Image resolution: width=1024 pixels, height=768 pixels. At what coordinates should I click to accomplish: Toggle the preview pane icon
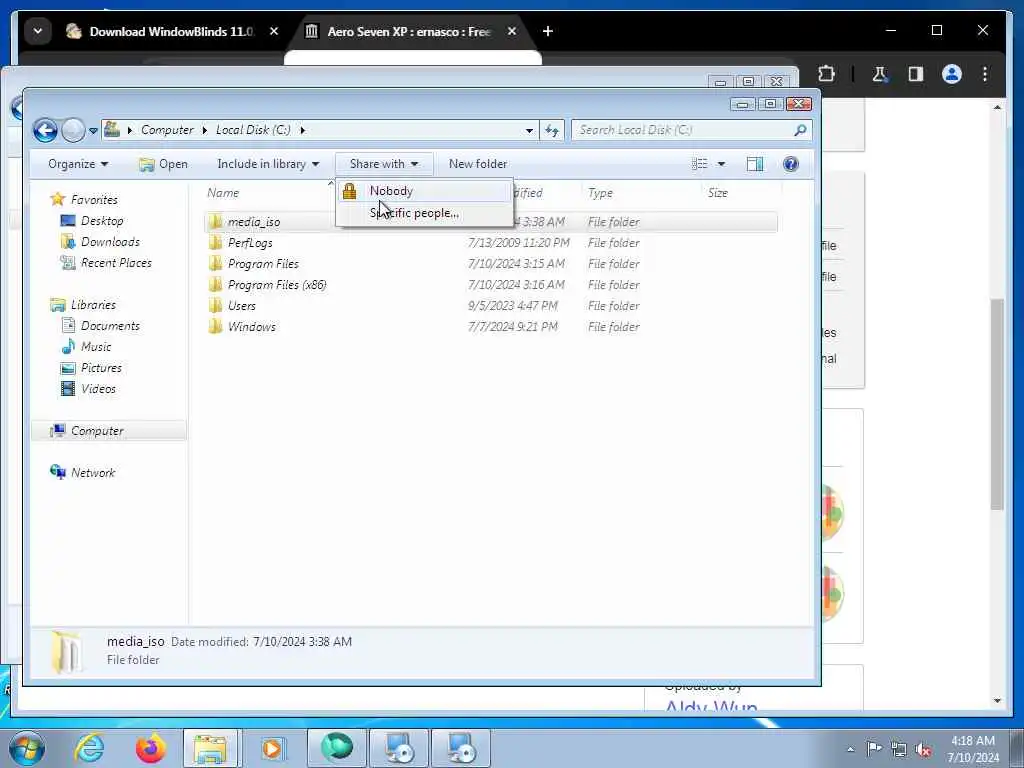coord(755,164)
